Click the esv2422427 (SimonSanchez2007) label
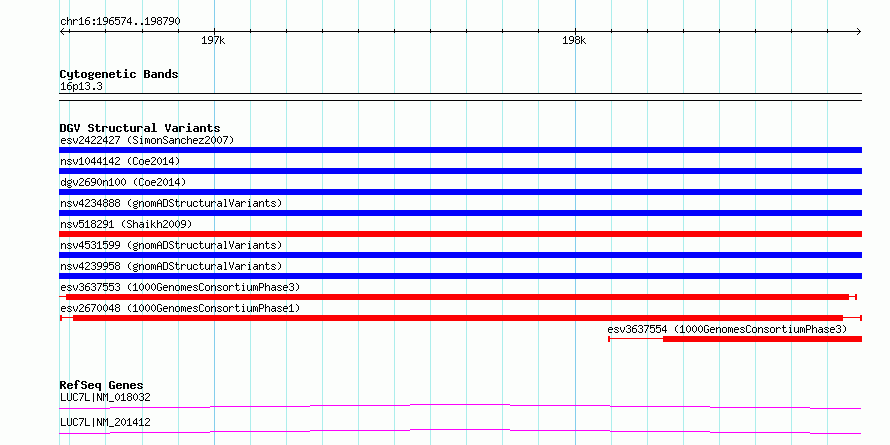Screen dimensions: 890x445 point(147,140)
